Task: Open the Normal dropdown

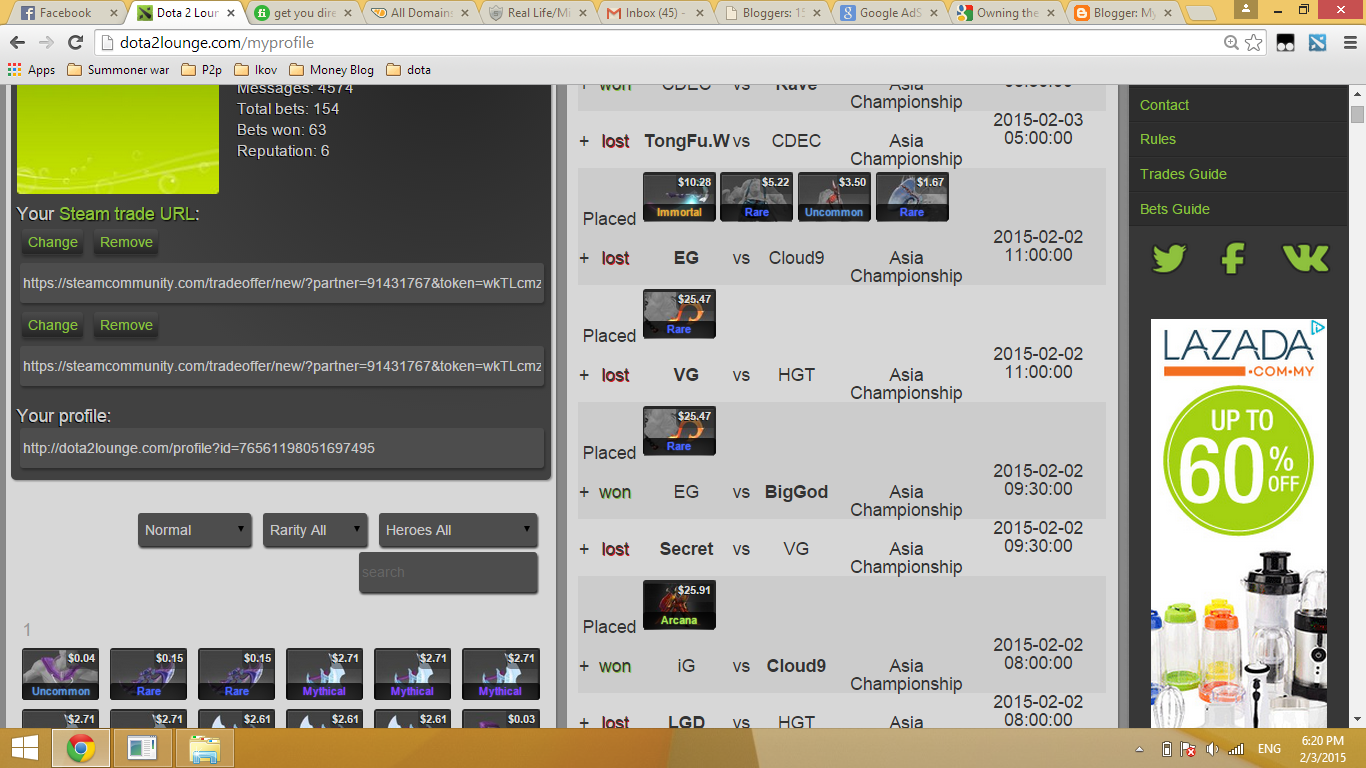Action: point(195,530)
